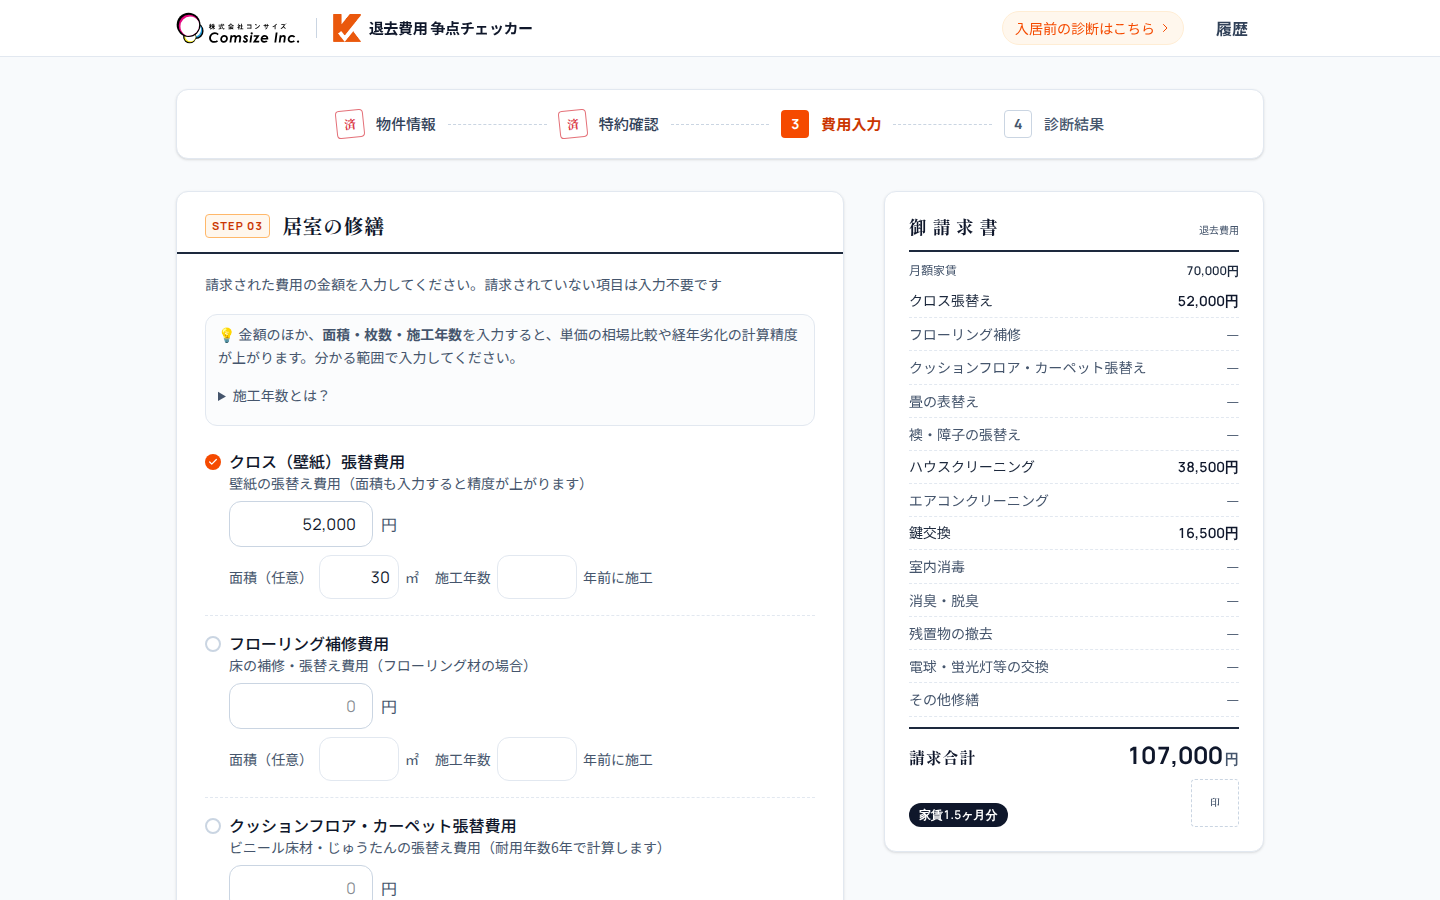Toggle the クロス（壁紙）張替費用 checked circle

(x=213, y=462)
